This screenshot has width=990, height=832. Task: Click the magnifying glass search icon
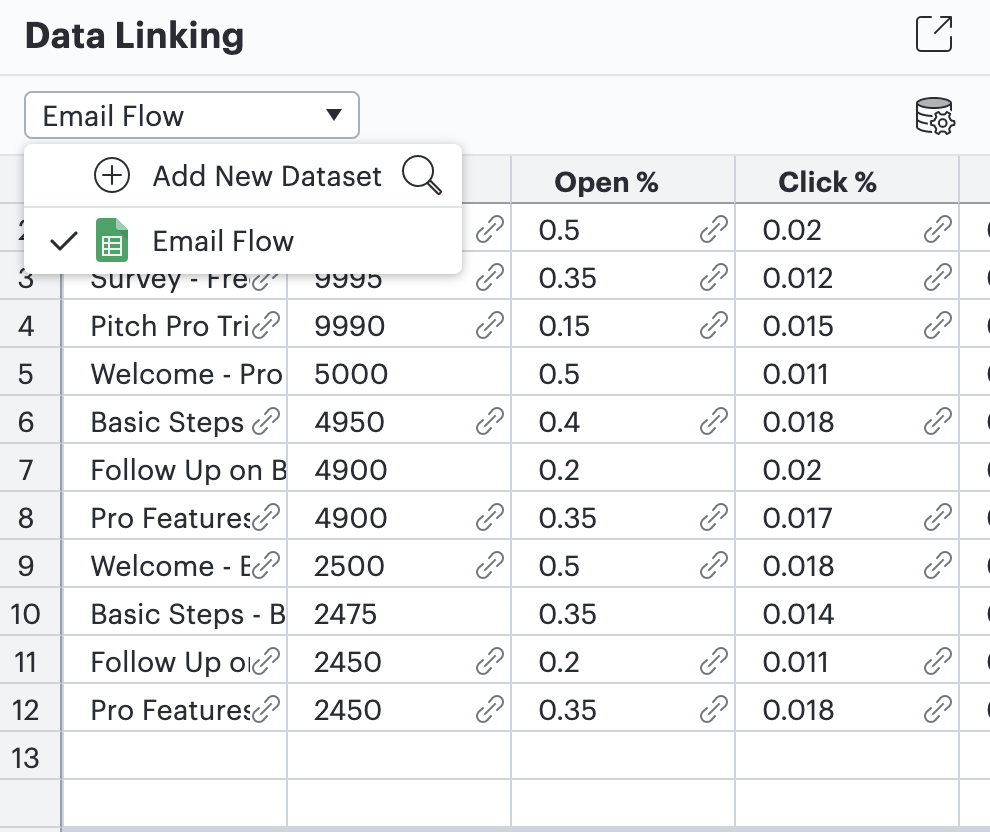pyautogui.click(x=421, y=176)
